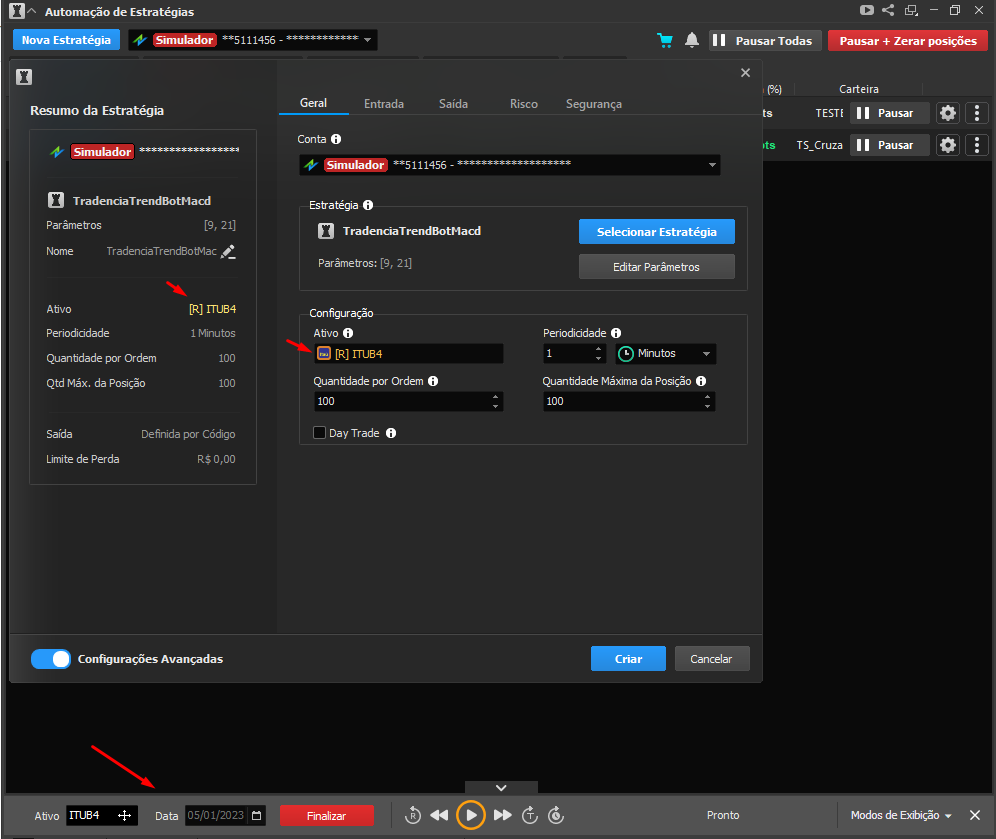Click Pausar Todas button
This screenshot has width=996, height=839.
pyautogui.click(x=765, y=41)
